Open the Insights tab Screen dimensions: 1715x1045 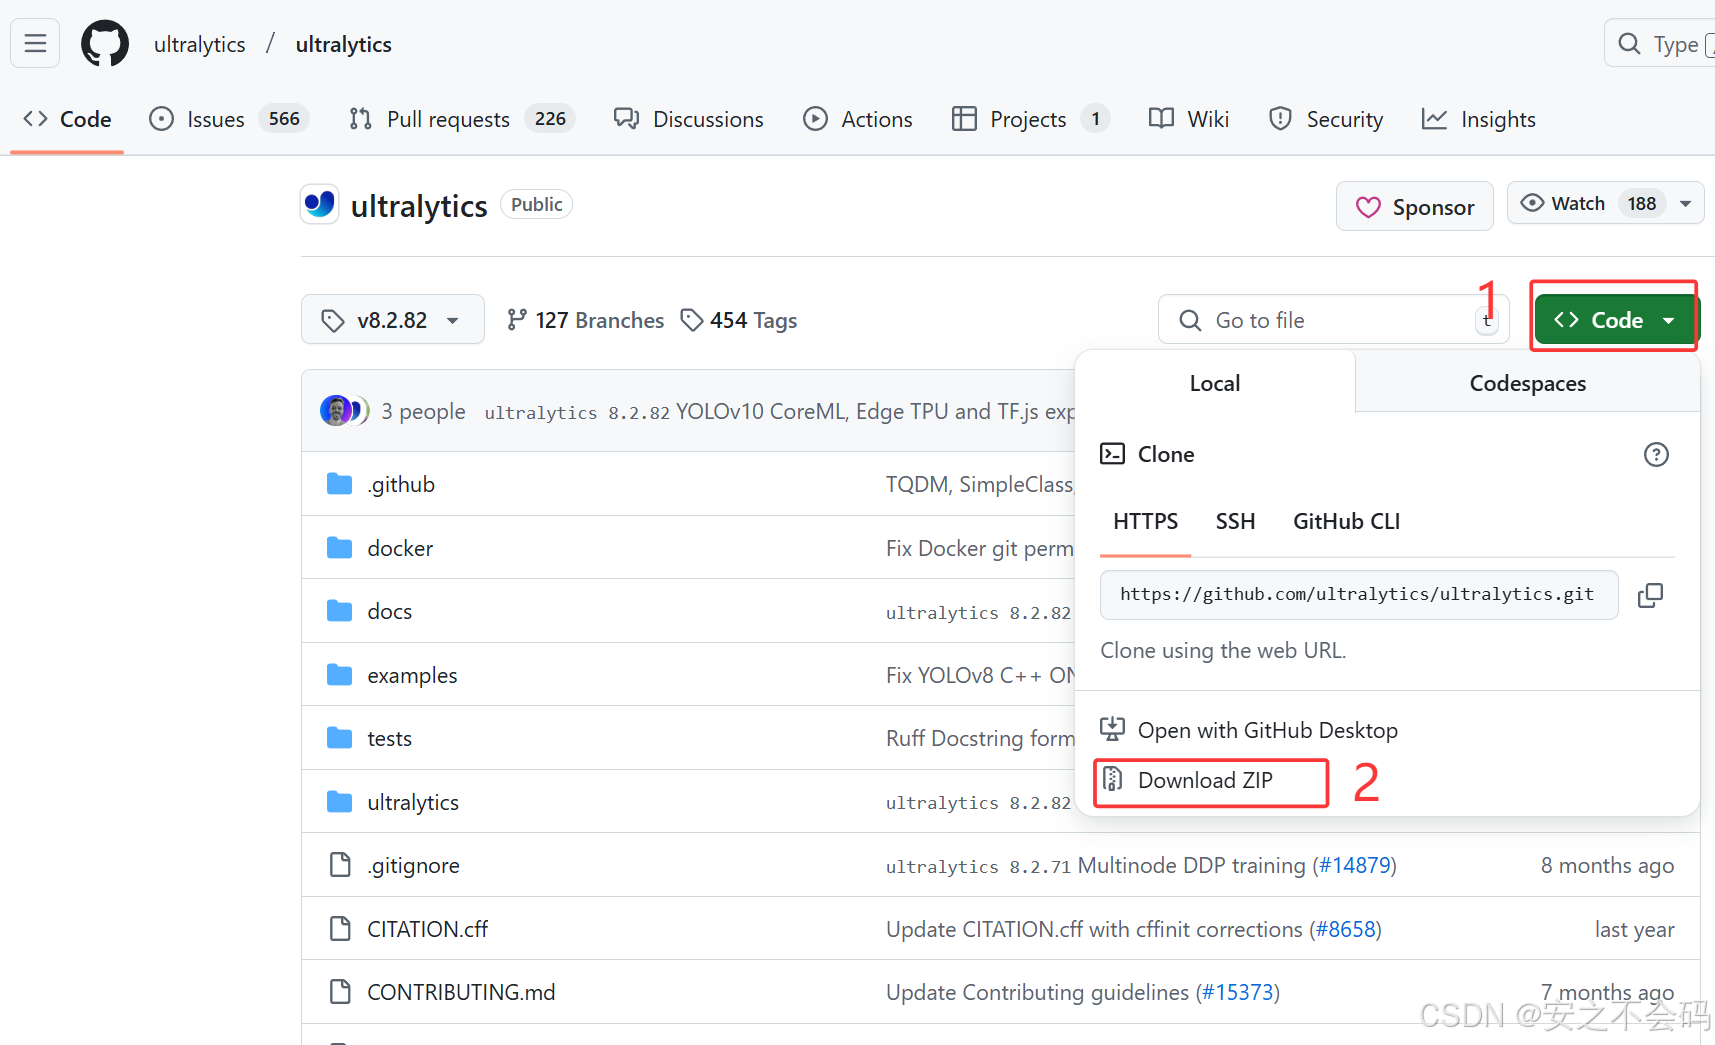point(1478,119)
